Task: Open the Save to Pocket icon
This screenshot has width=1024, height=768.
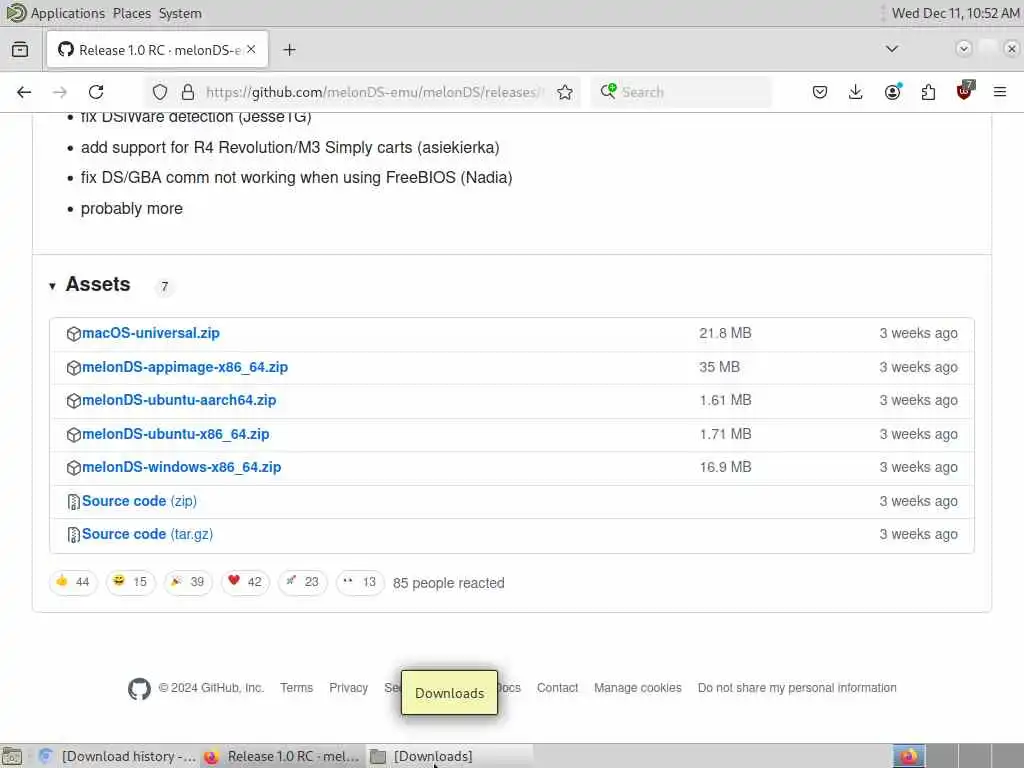Action: pyautogui.click(x=820, y=92)
